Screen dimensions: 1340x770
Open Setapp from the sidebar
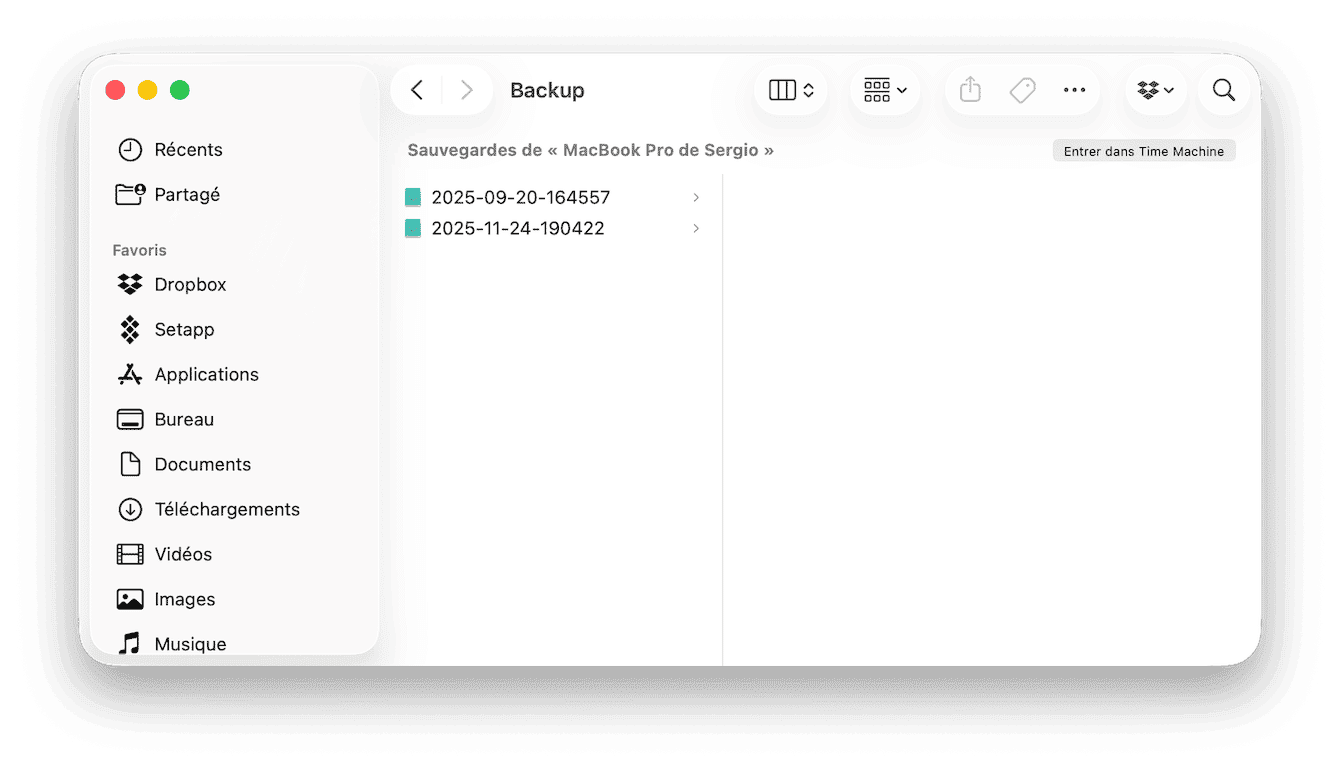point(184,330)
